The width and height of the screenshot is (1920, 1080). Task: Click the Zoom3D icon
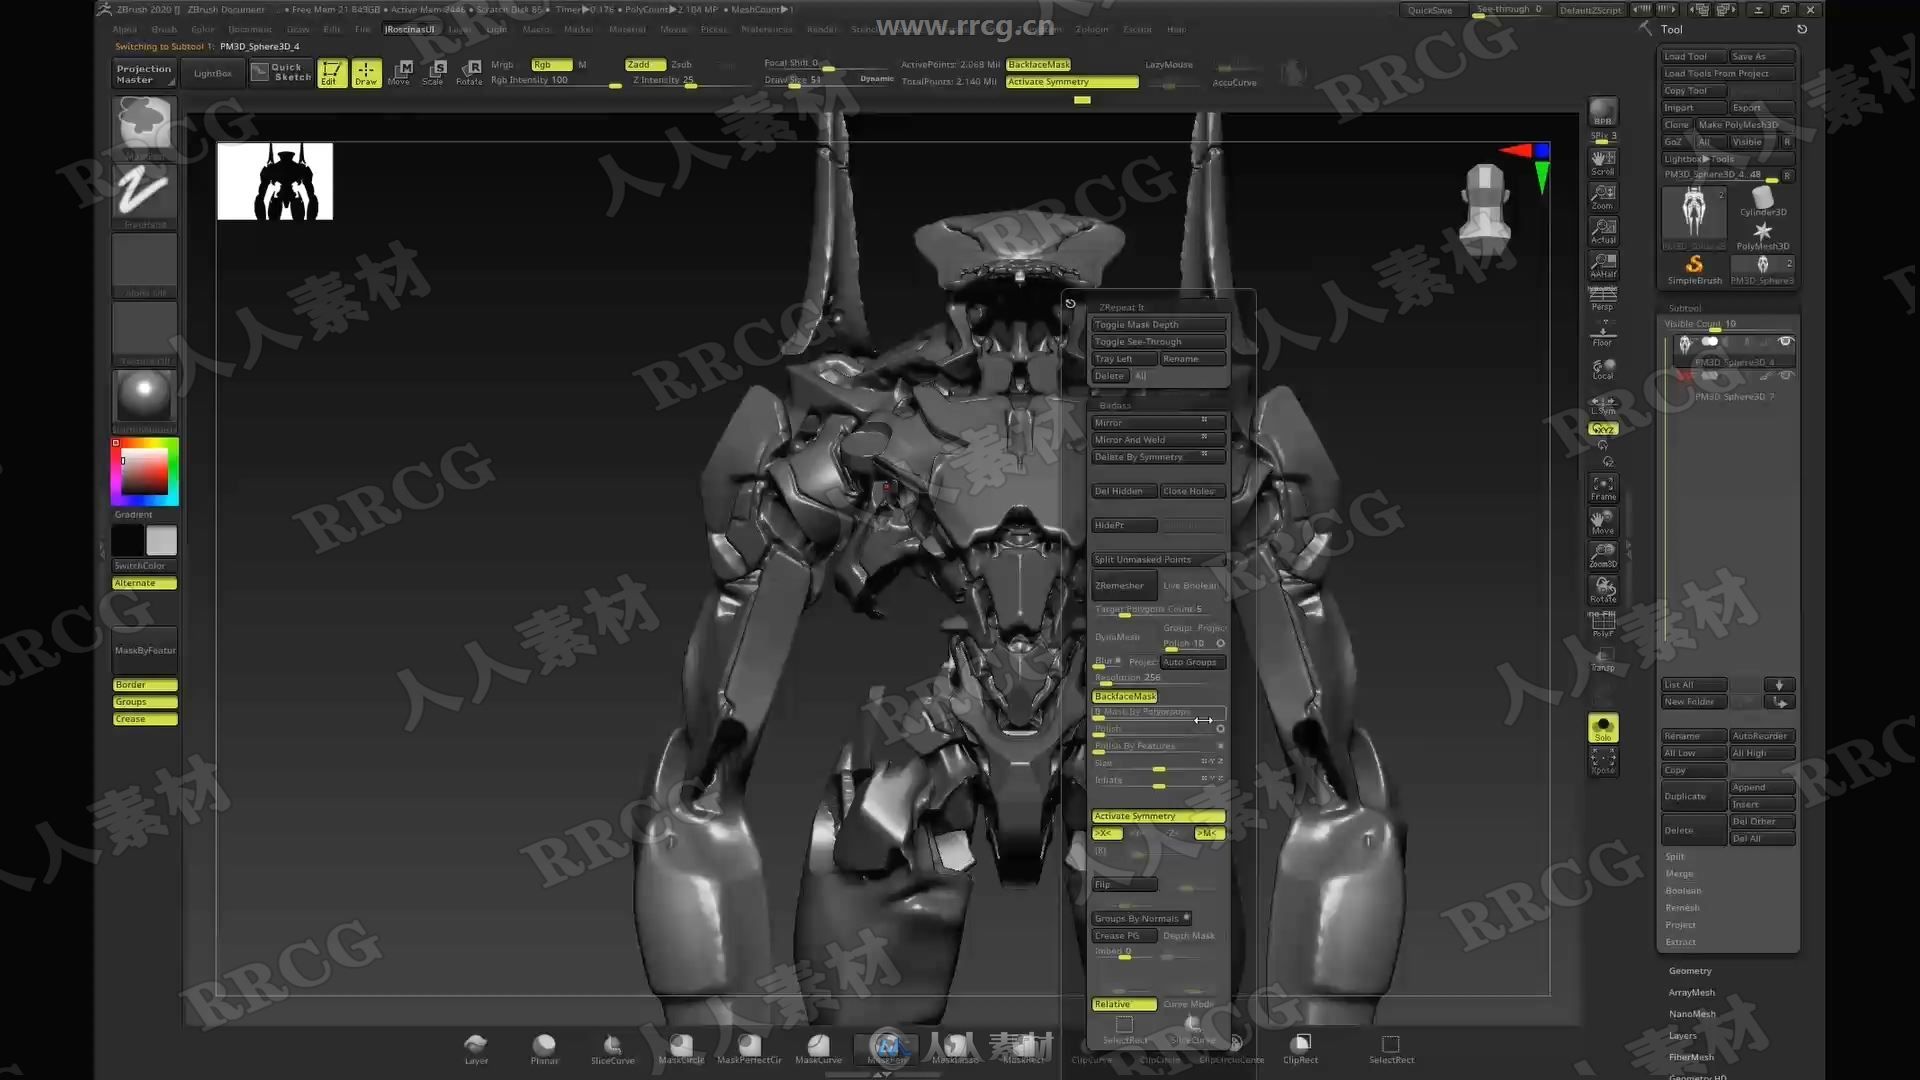1603,555
